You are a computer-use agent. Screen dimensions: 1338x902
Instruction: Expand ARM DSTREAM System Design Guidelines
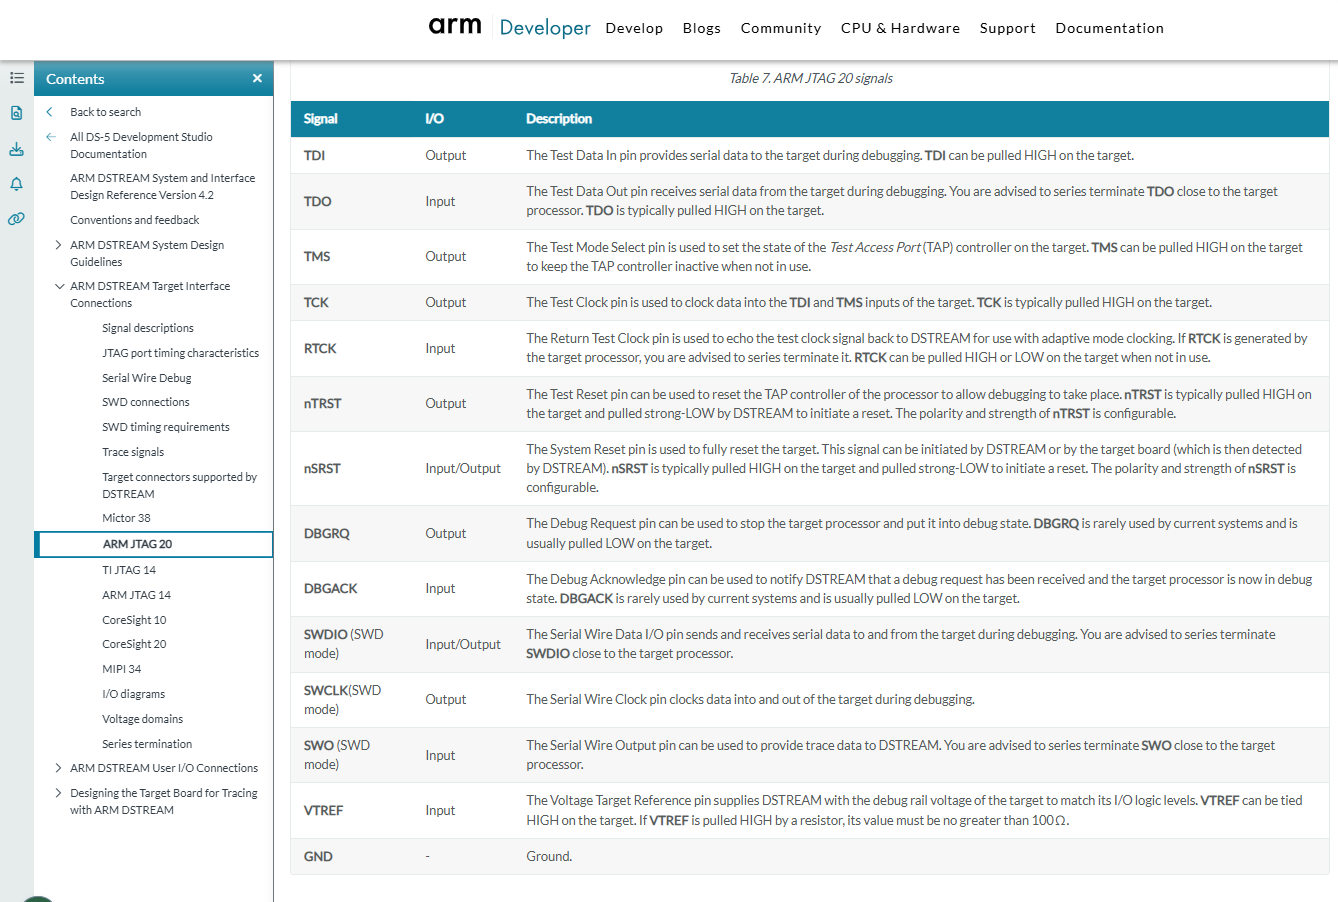(x=58, y=245)
